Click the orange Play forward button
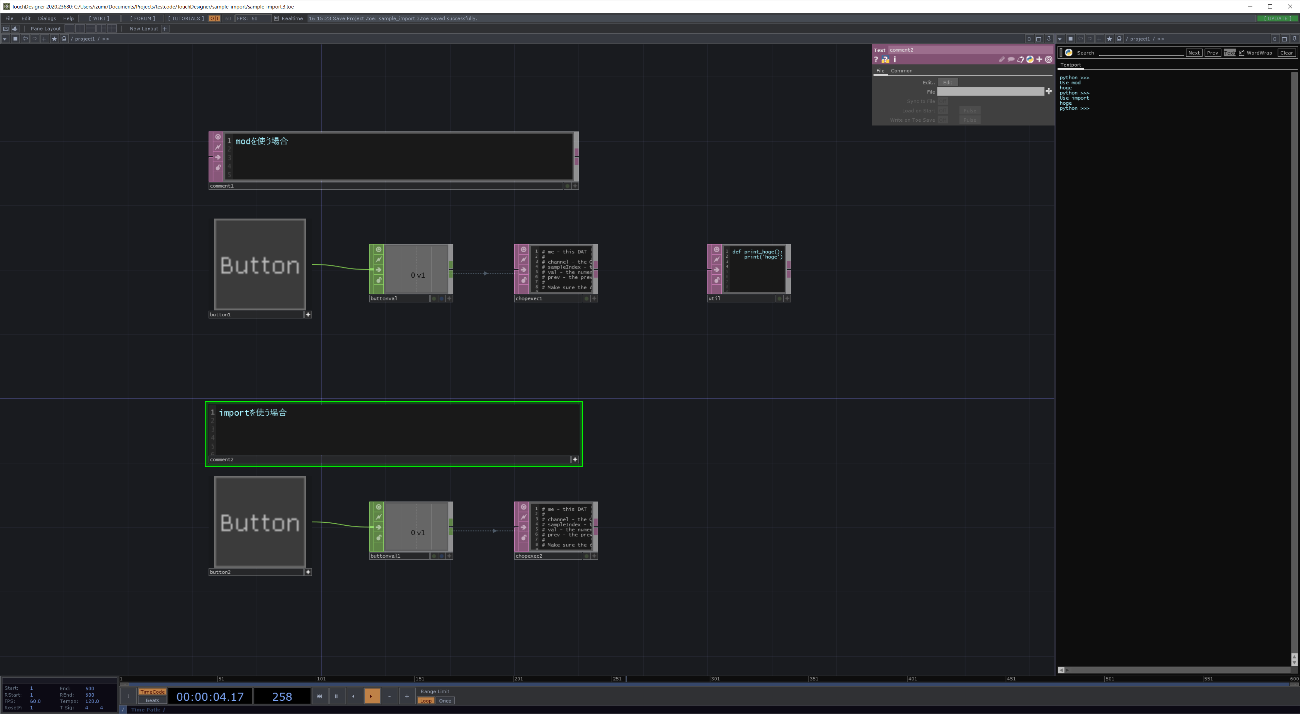1300x714 pixels. 371,696
